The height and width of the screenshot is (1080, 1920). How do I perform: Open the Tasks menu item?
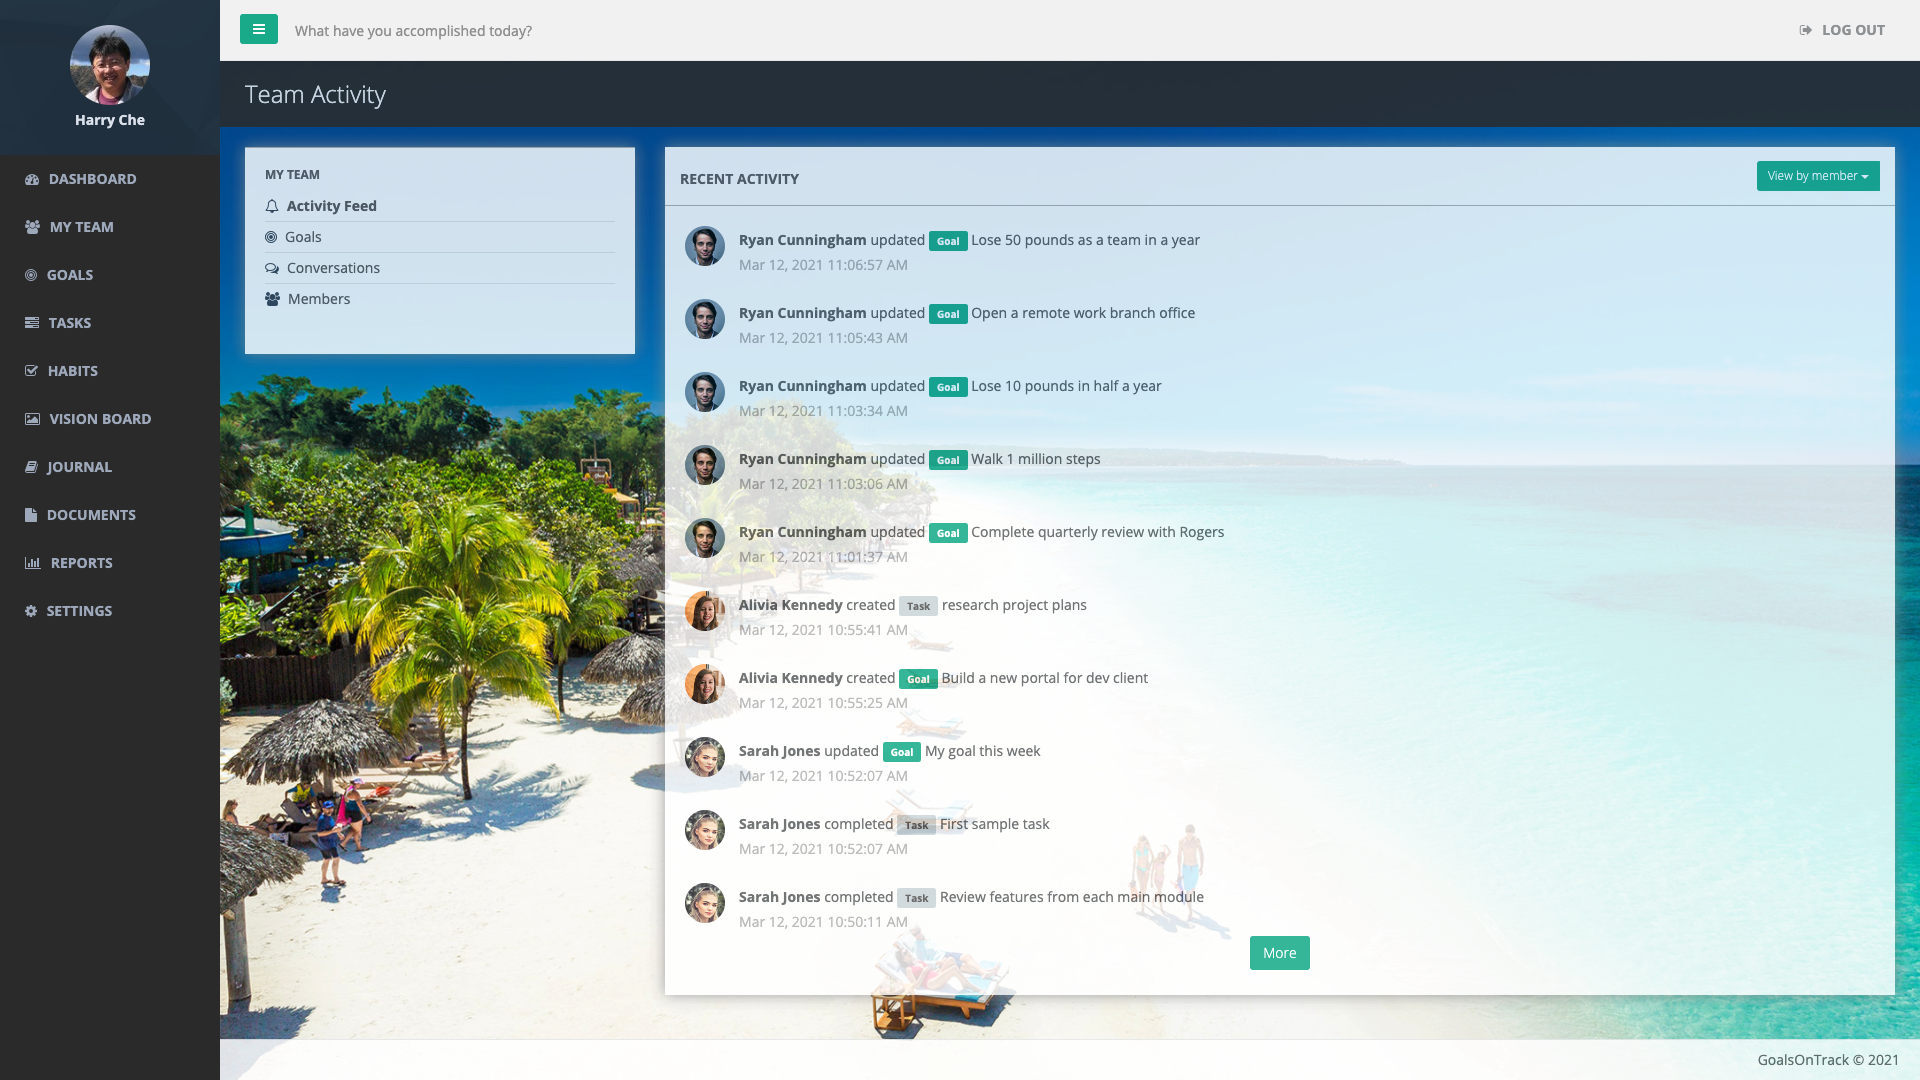coord(69,323)
